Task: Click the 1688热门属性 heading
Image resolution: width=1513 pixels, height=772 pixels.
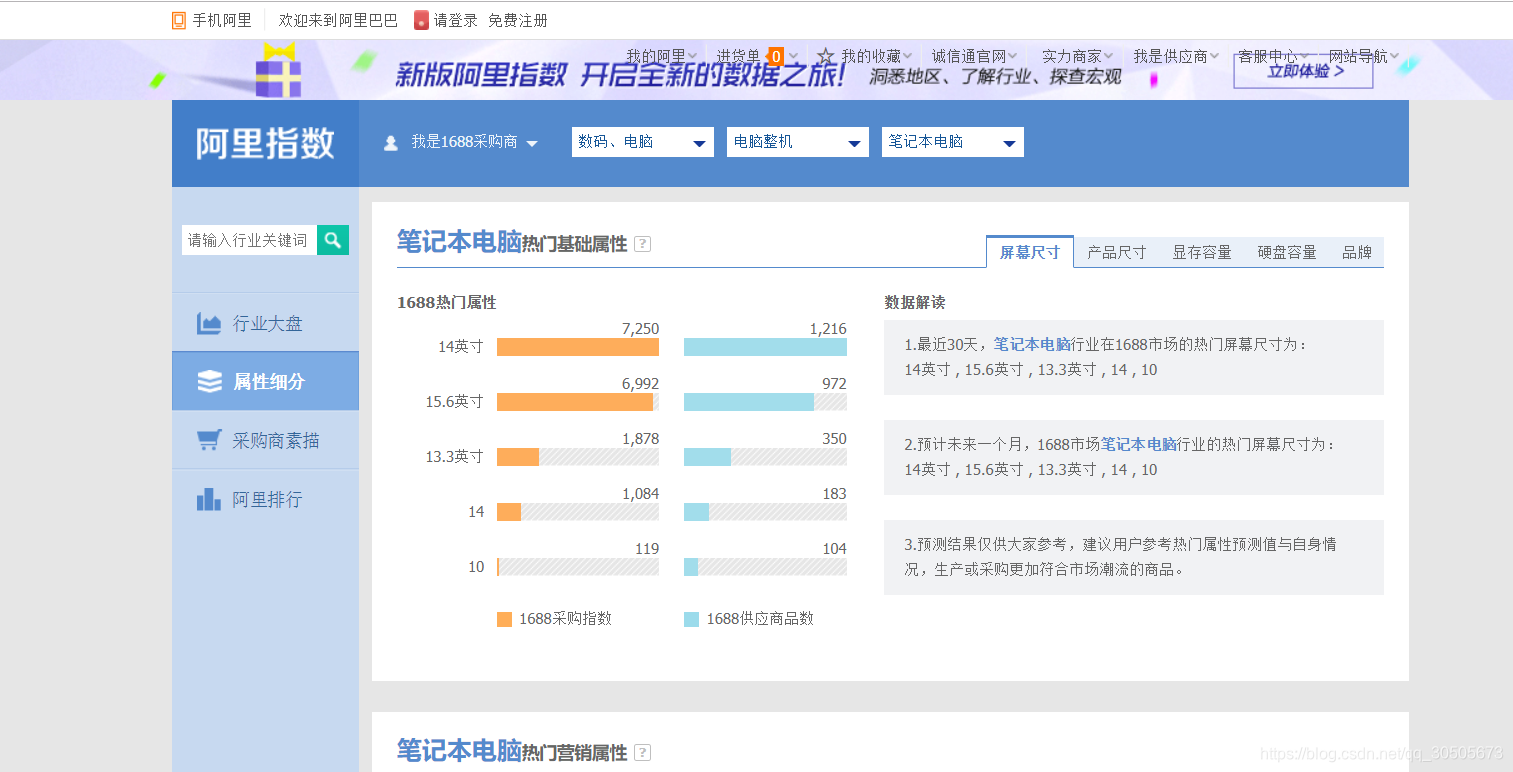Action: pyautogui.click(x=446, y=302)
